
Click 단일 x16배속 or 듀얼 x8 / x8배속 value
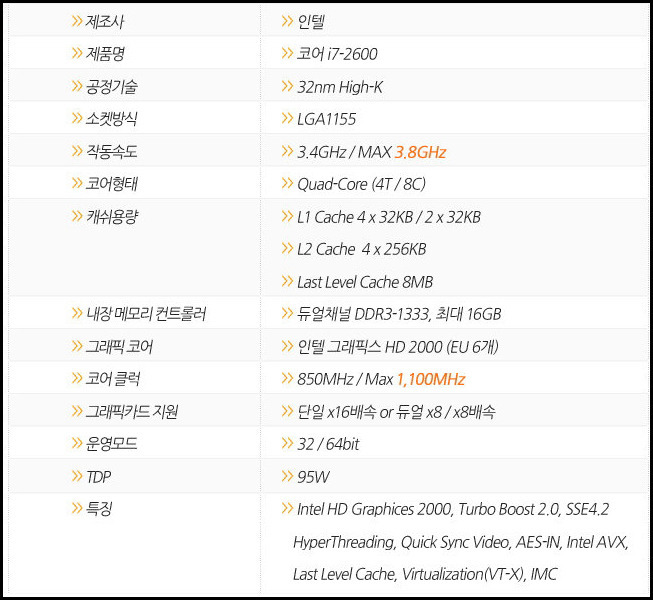pyautogui.click(x=396, y=412)
